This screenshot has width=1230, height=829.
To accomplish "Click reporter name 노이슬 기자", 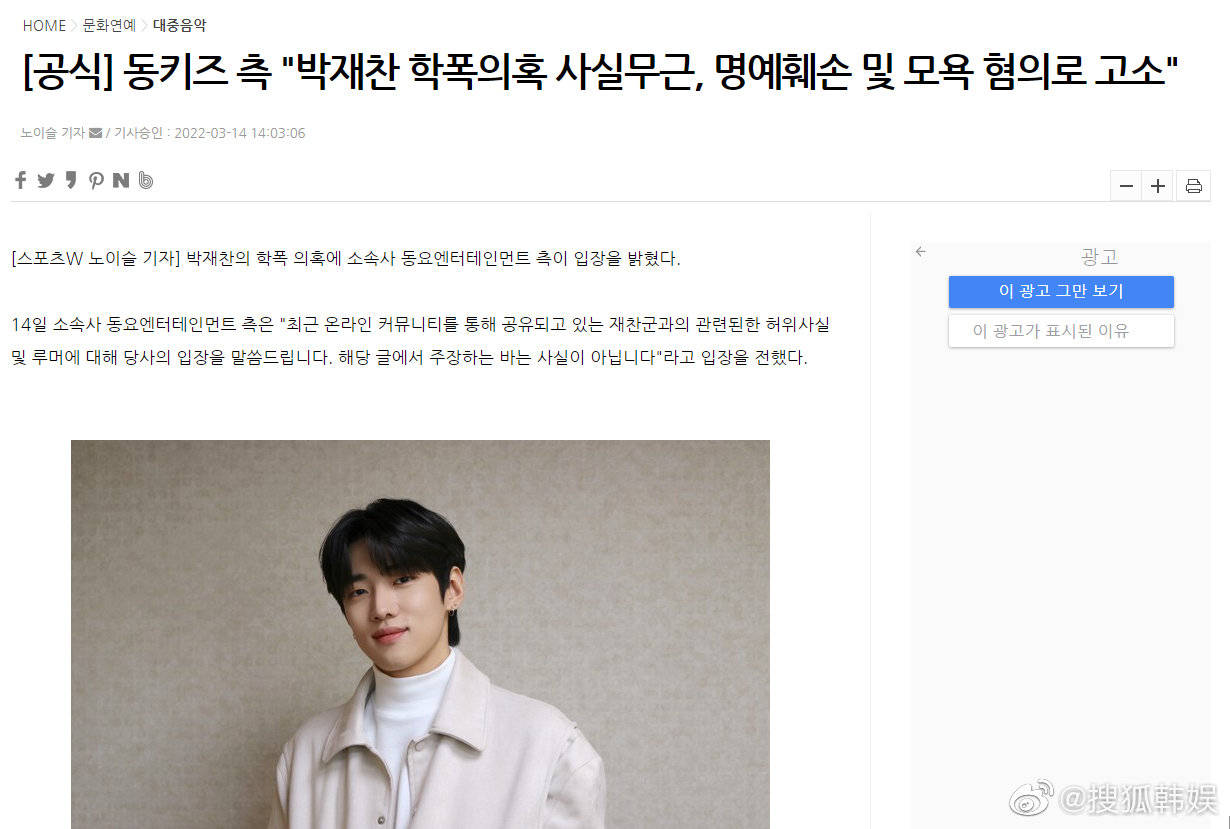I will (x=53, y=133).
